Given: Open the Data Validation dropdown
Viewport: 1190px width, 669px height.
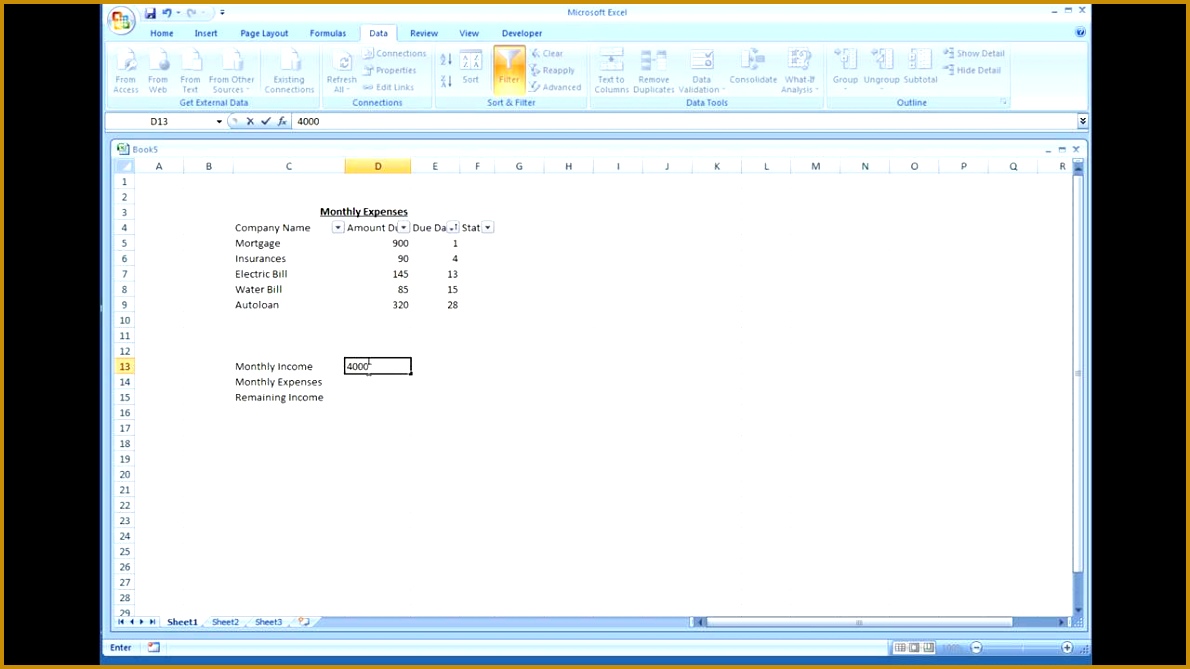Looking at the screenshot, I should (x=701, y=71).
